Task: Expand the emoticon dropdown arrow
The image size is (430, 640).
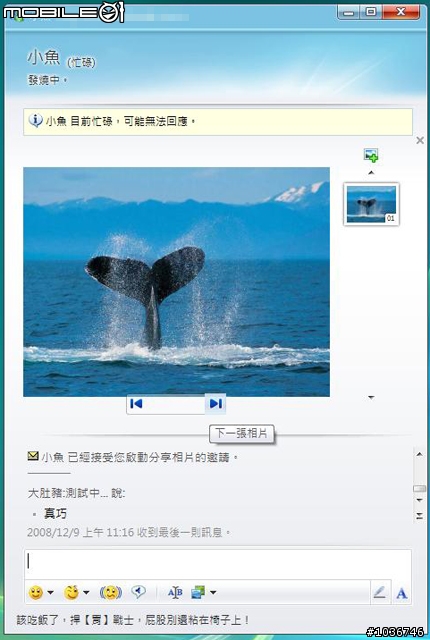Action: pyautogui.click(x=51, y=592)
